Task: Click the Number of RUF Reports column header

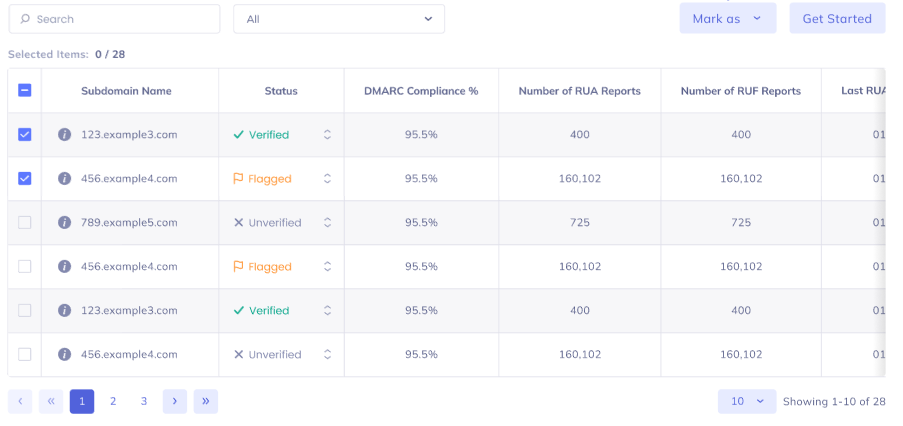Action: pos(741,91)
